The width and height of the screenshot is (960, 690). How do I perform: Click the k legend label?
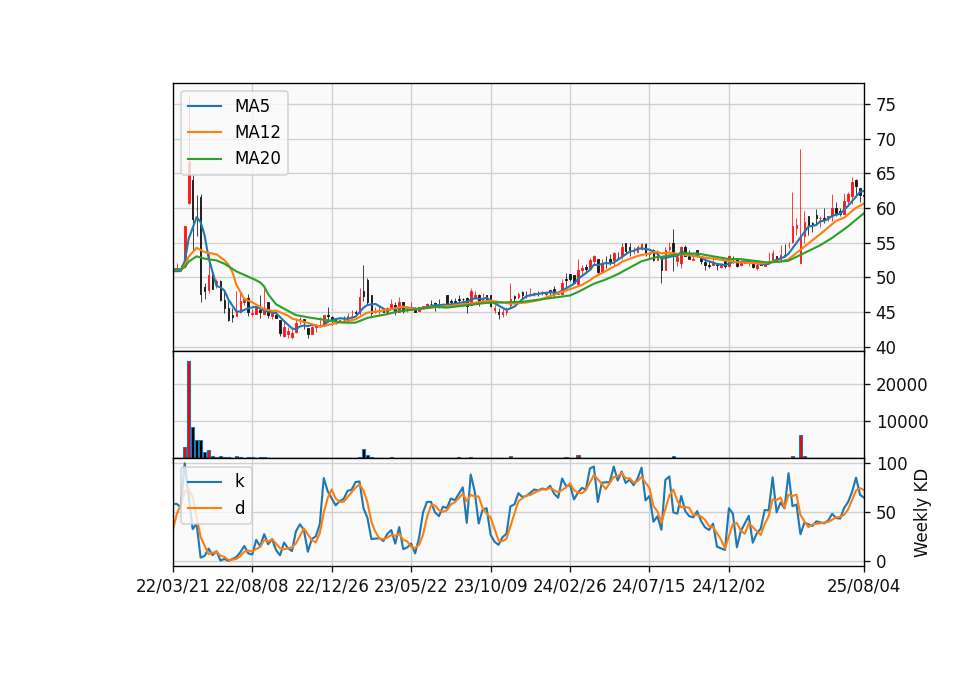click(x=240, y=481)
